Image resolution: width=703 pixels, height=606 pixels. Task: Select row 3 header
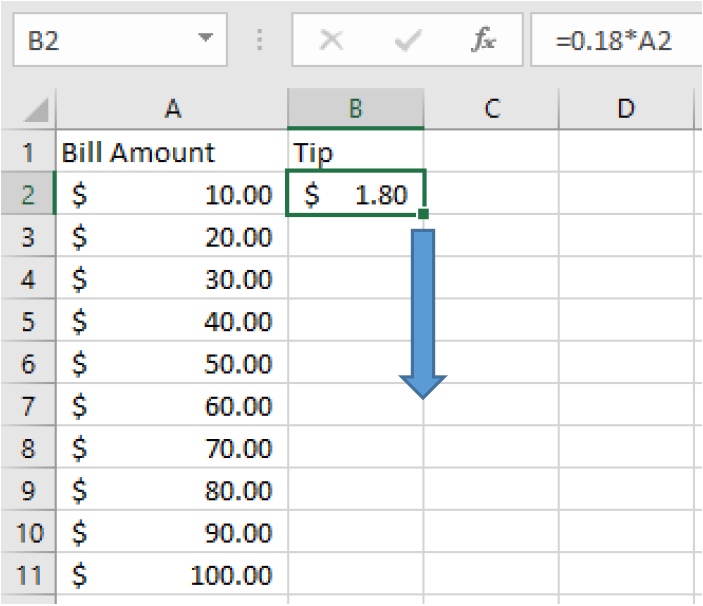[28, 236]
